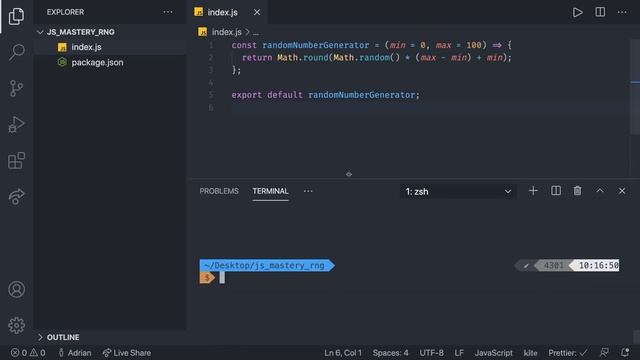Open index.js in the file tree
The height and width of the screenshot is (360, 640).
pyautogui.click(x=109, y=47)
